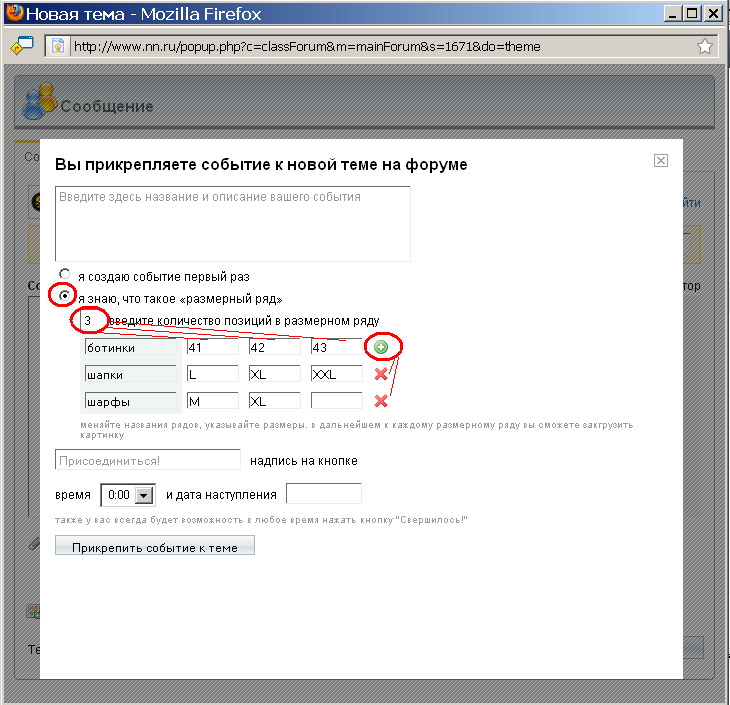
Task: Click the Firefox logo in title bar
Action: point(14,13)
